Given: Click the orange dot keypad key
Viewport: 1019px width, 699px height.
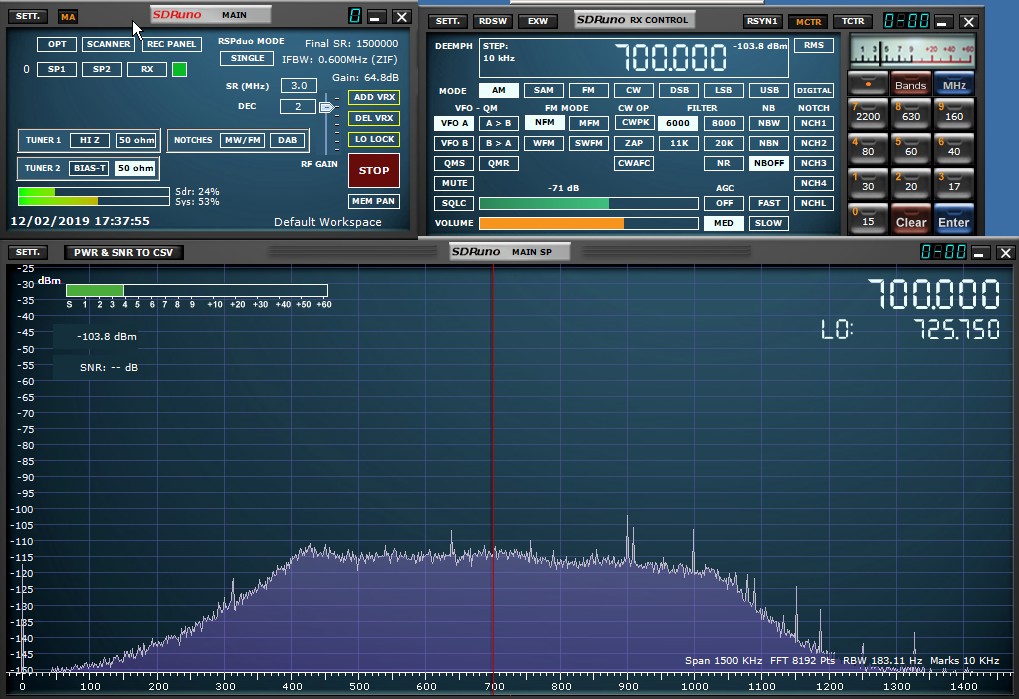Looking at the screenshot, I should point(868,84).
